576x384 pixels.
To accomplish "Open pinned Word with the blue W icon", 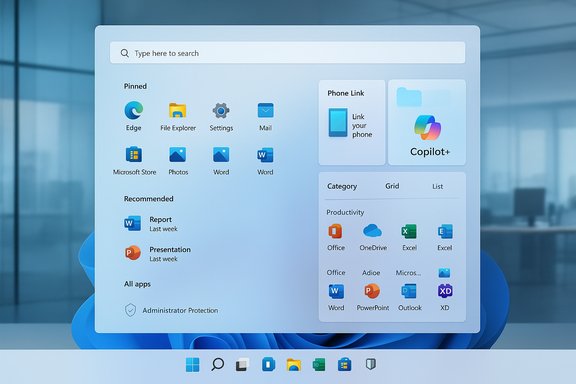I will click(265, 155).
